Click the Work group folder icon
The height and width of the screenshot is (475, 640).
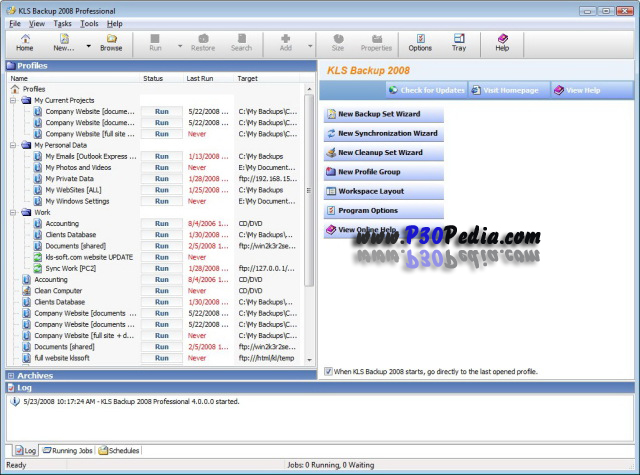pos(27,212)
